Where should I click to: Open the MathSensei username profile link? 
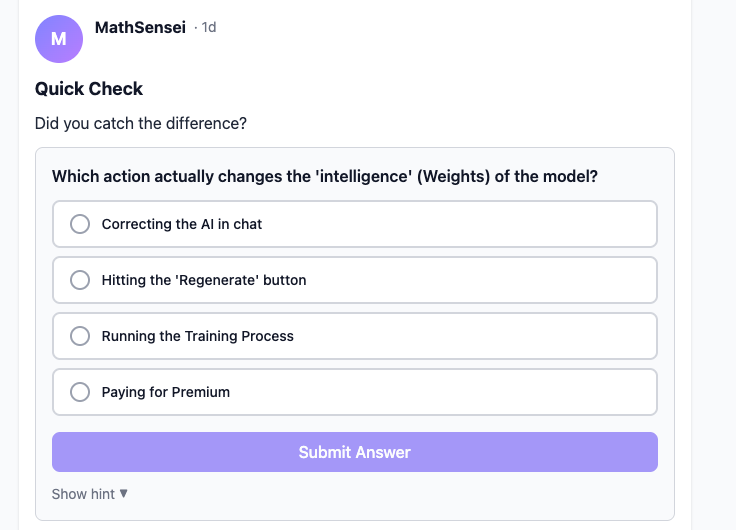tap(140, 27)
